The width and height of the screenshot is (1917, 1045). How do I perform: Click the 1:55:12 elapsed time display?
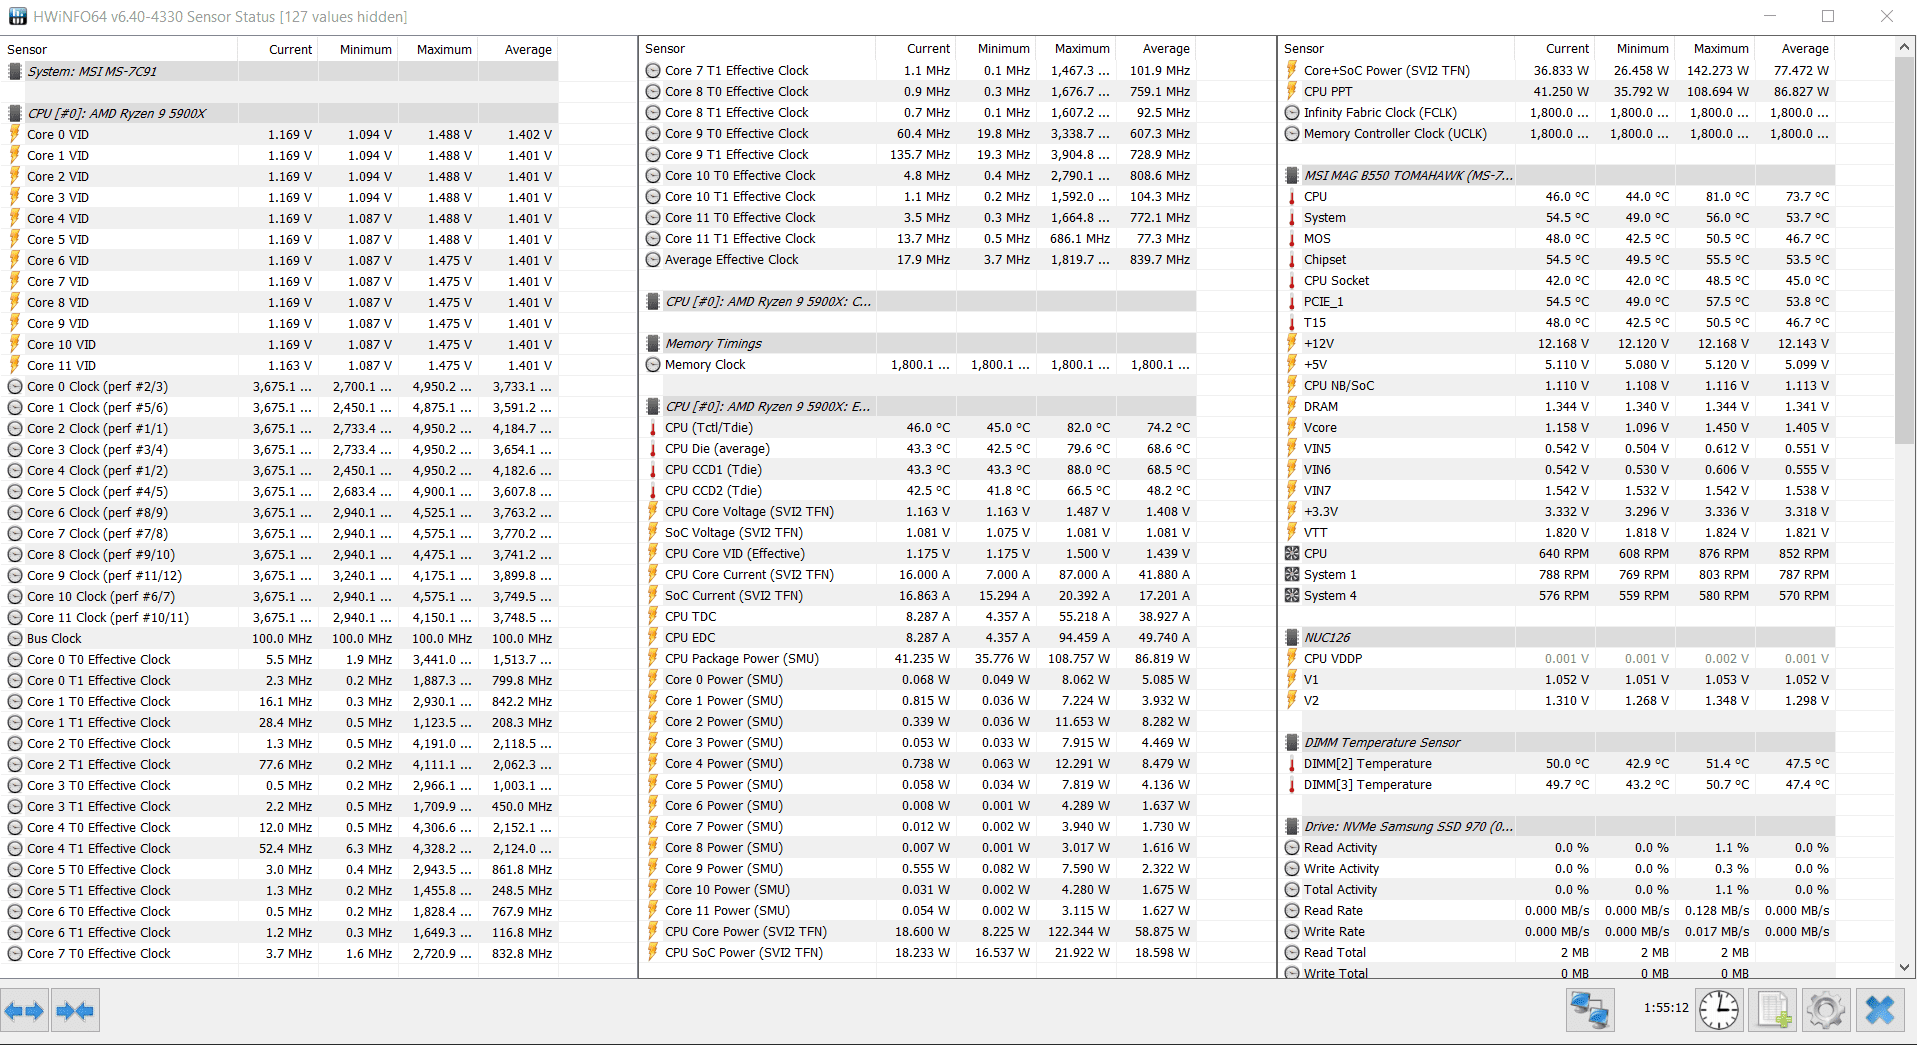pos(1666,1008)
